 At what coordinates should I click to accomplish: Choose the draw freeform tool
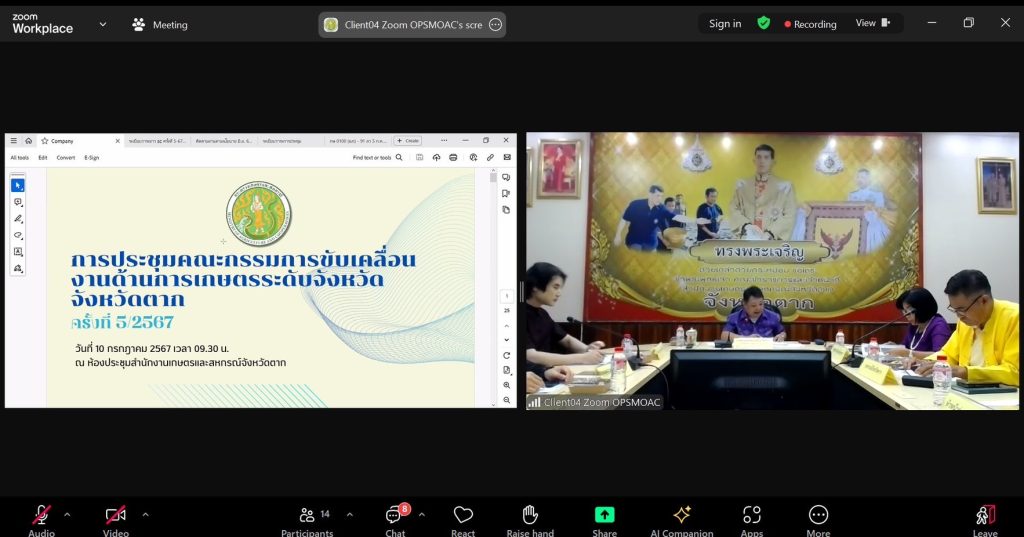click(18, 235)
